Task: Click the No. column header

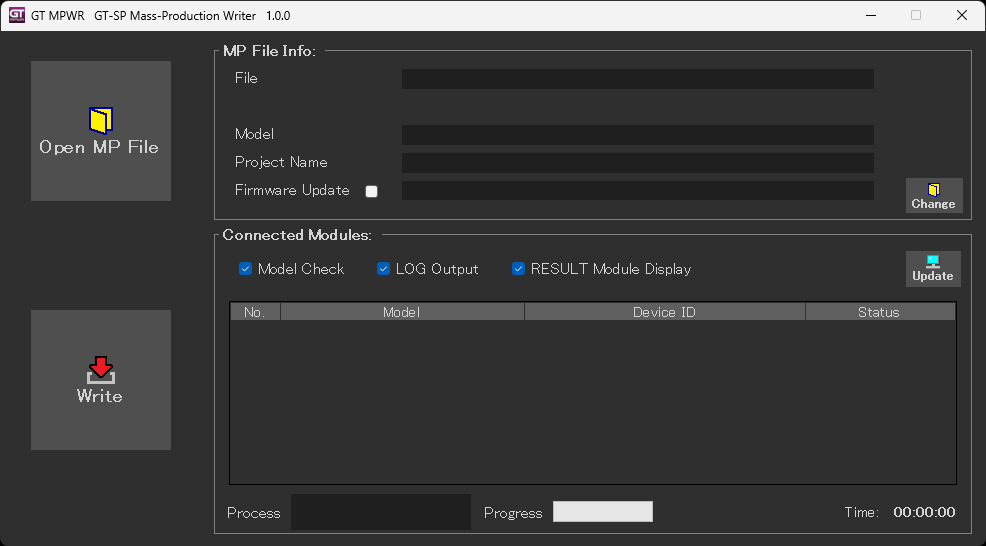Action: click(x=255, y=312)
